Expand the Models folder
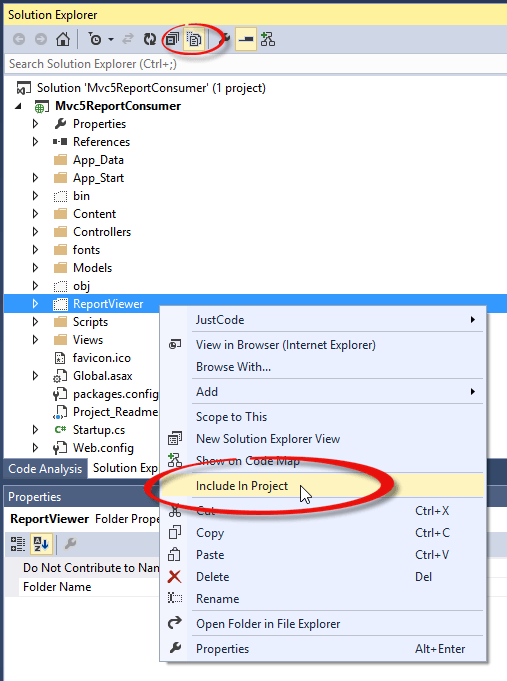Image resolution: width=507 pixels, height=681 pixels. coord(36,268)
